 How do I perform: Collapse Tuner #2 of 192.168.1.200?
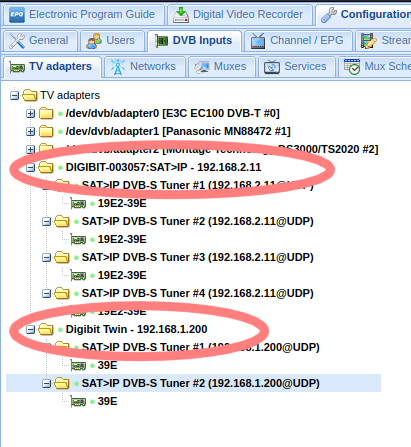[x=46, y=384]
